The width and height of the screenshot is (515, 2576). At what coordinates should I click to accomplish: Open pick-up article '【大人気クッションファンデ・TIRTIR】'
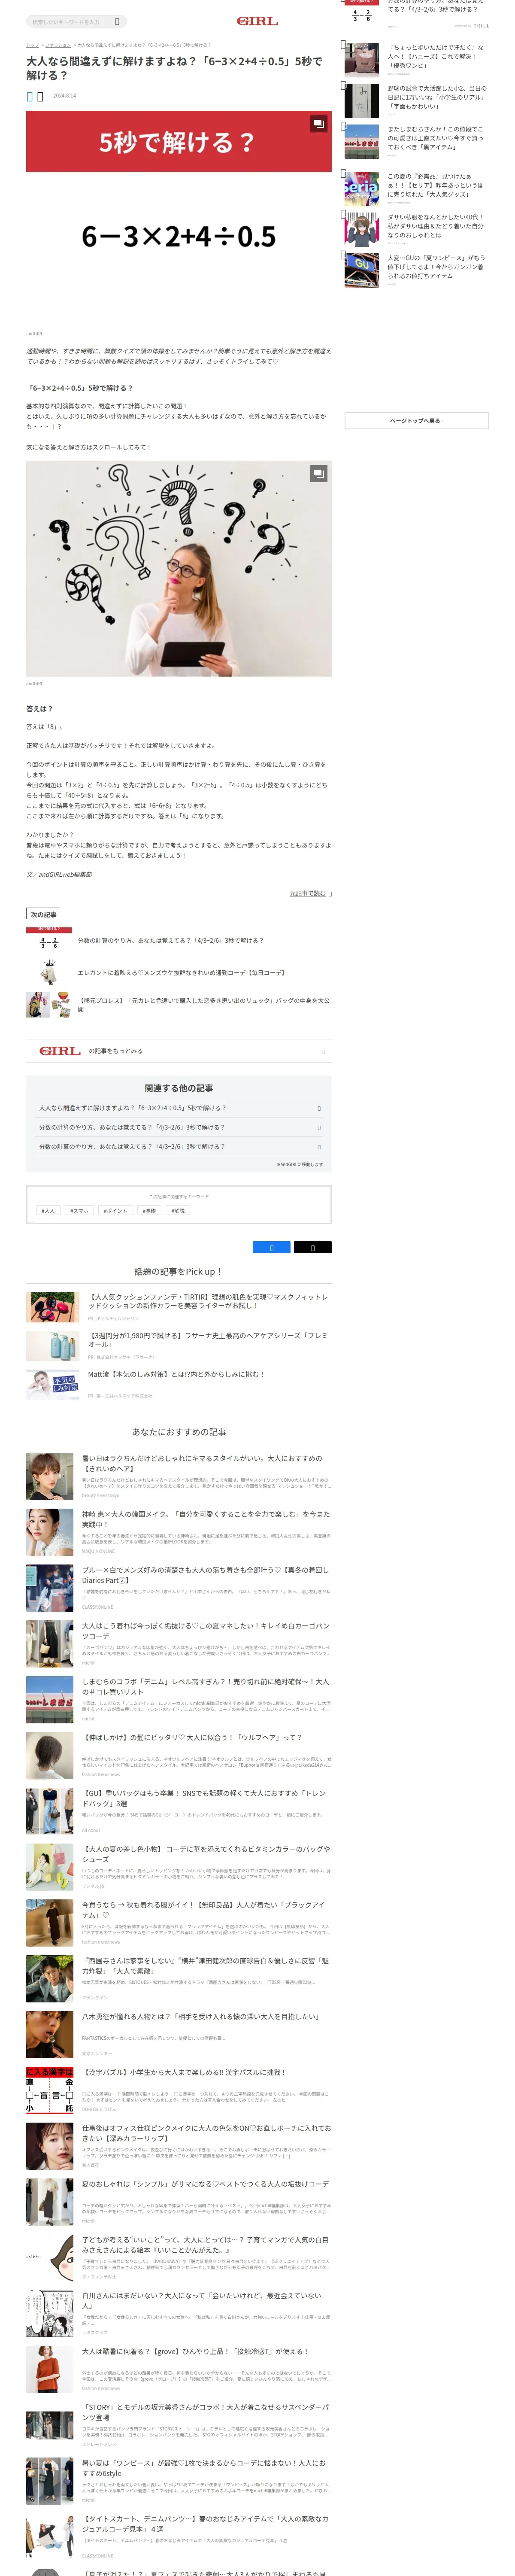[208, 1301]
